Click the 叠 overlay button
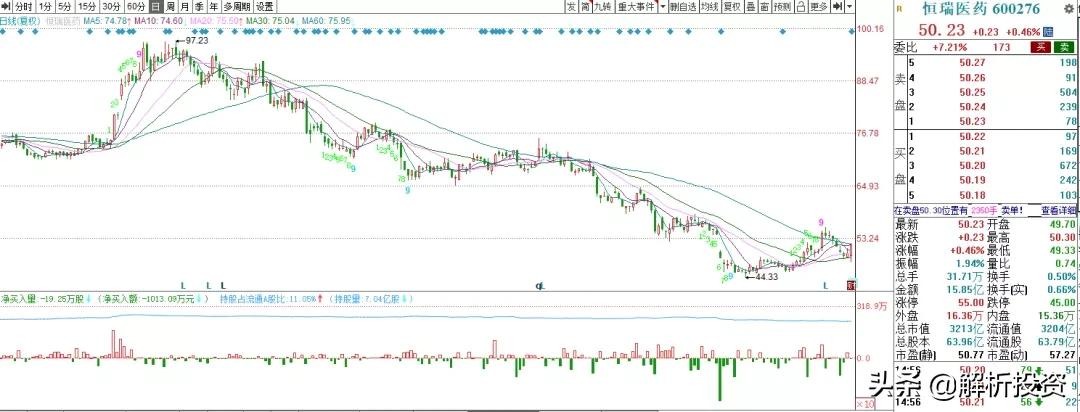 (x=750, y=6)
